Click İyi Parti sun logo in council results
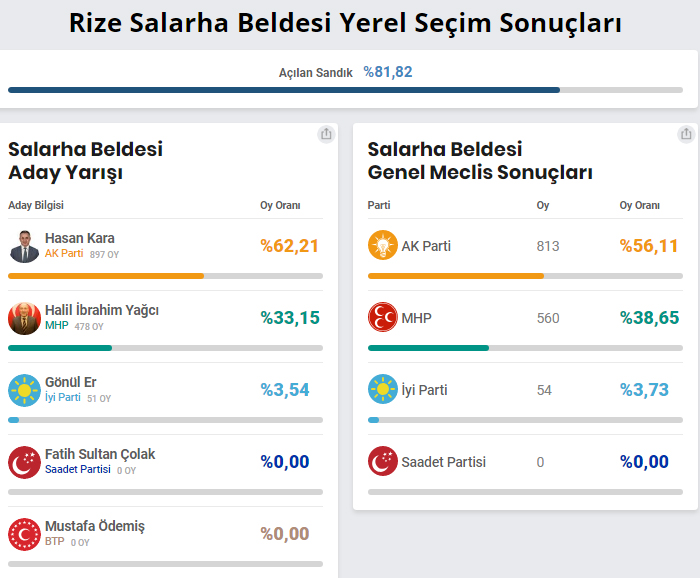This screenshot has width=700, height=578. point(383,389)
